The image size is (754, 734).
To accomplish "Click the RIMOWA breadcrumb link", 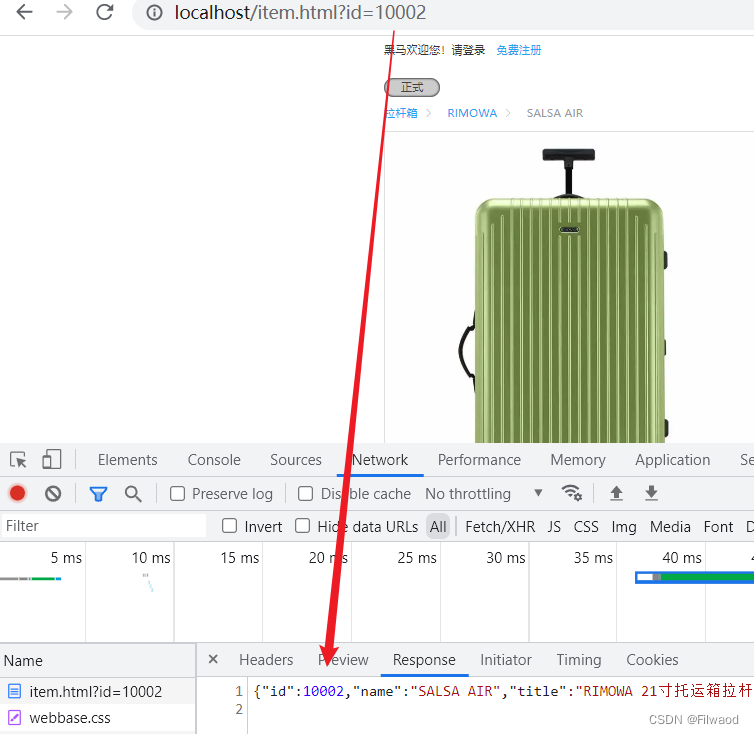I will [472, 113].
